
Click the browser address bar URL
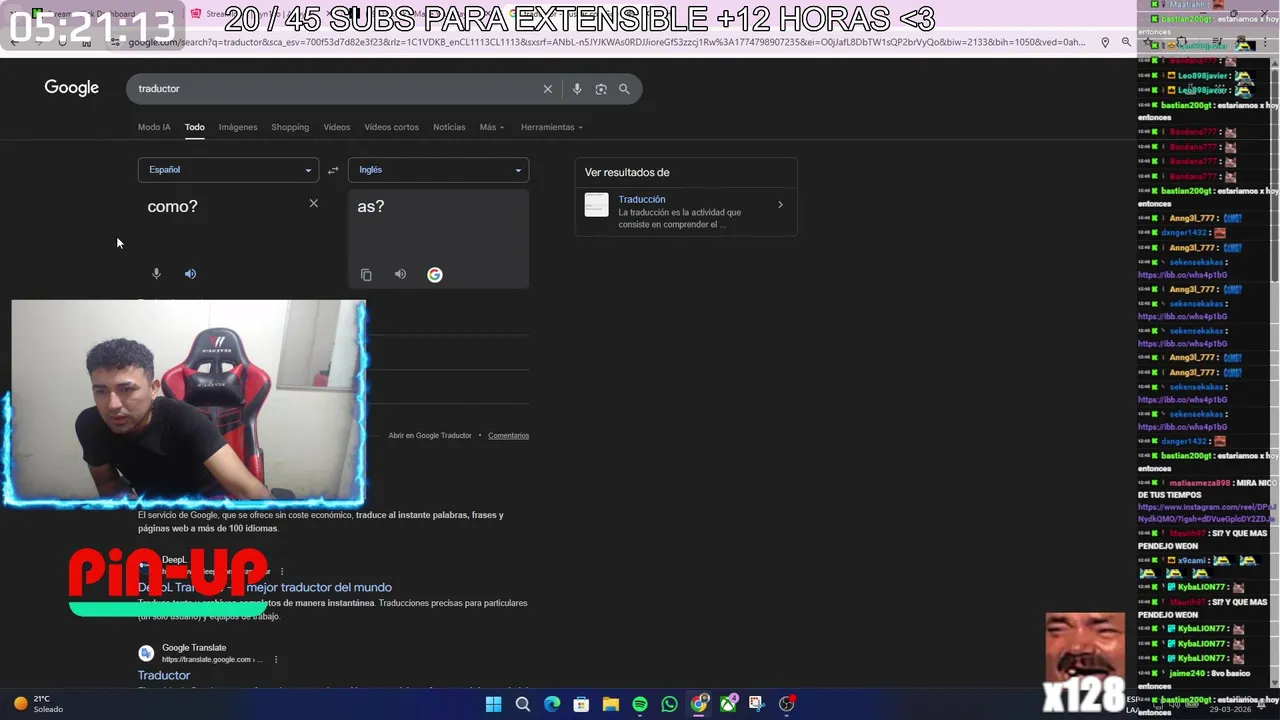[606, 42]
